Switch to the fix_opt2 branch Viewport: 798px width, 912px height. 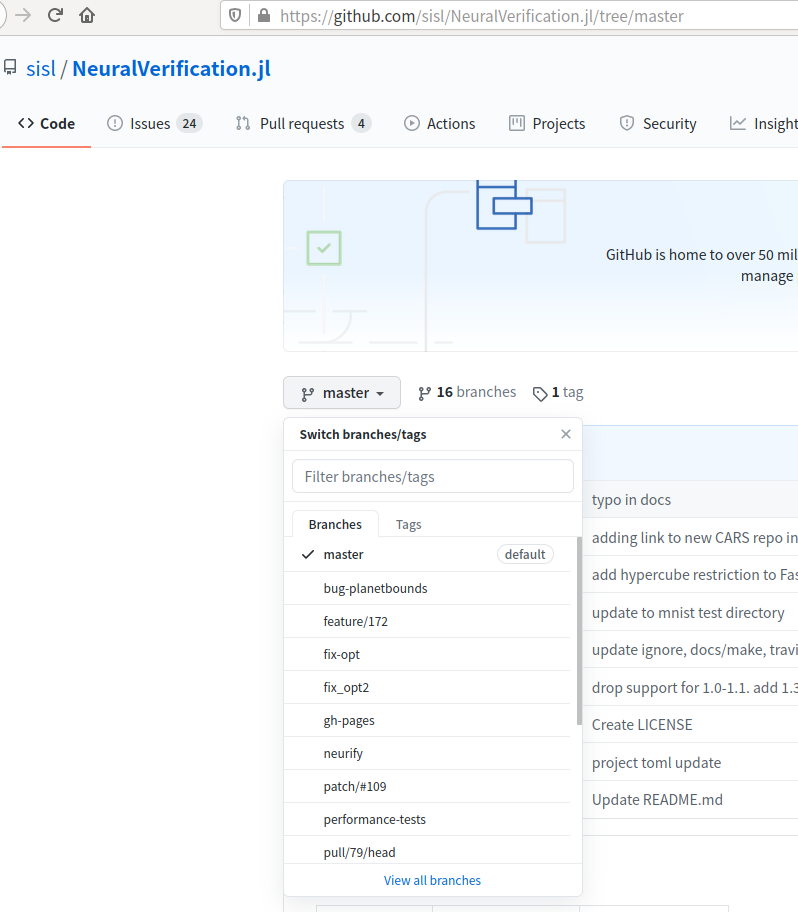coord(427,687)
